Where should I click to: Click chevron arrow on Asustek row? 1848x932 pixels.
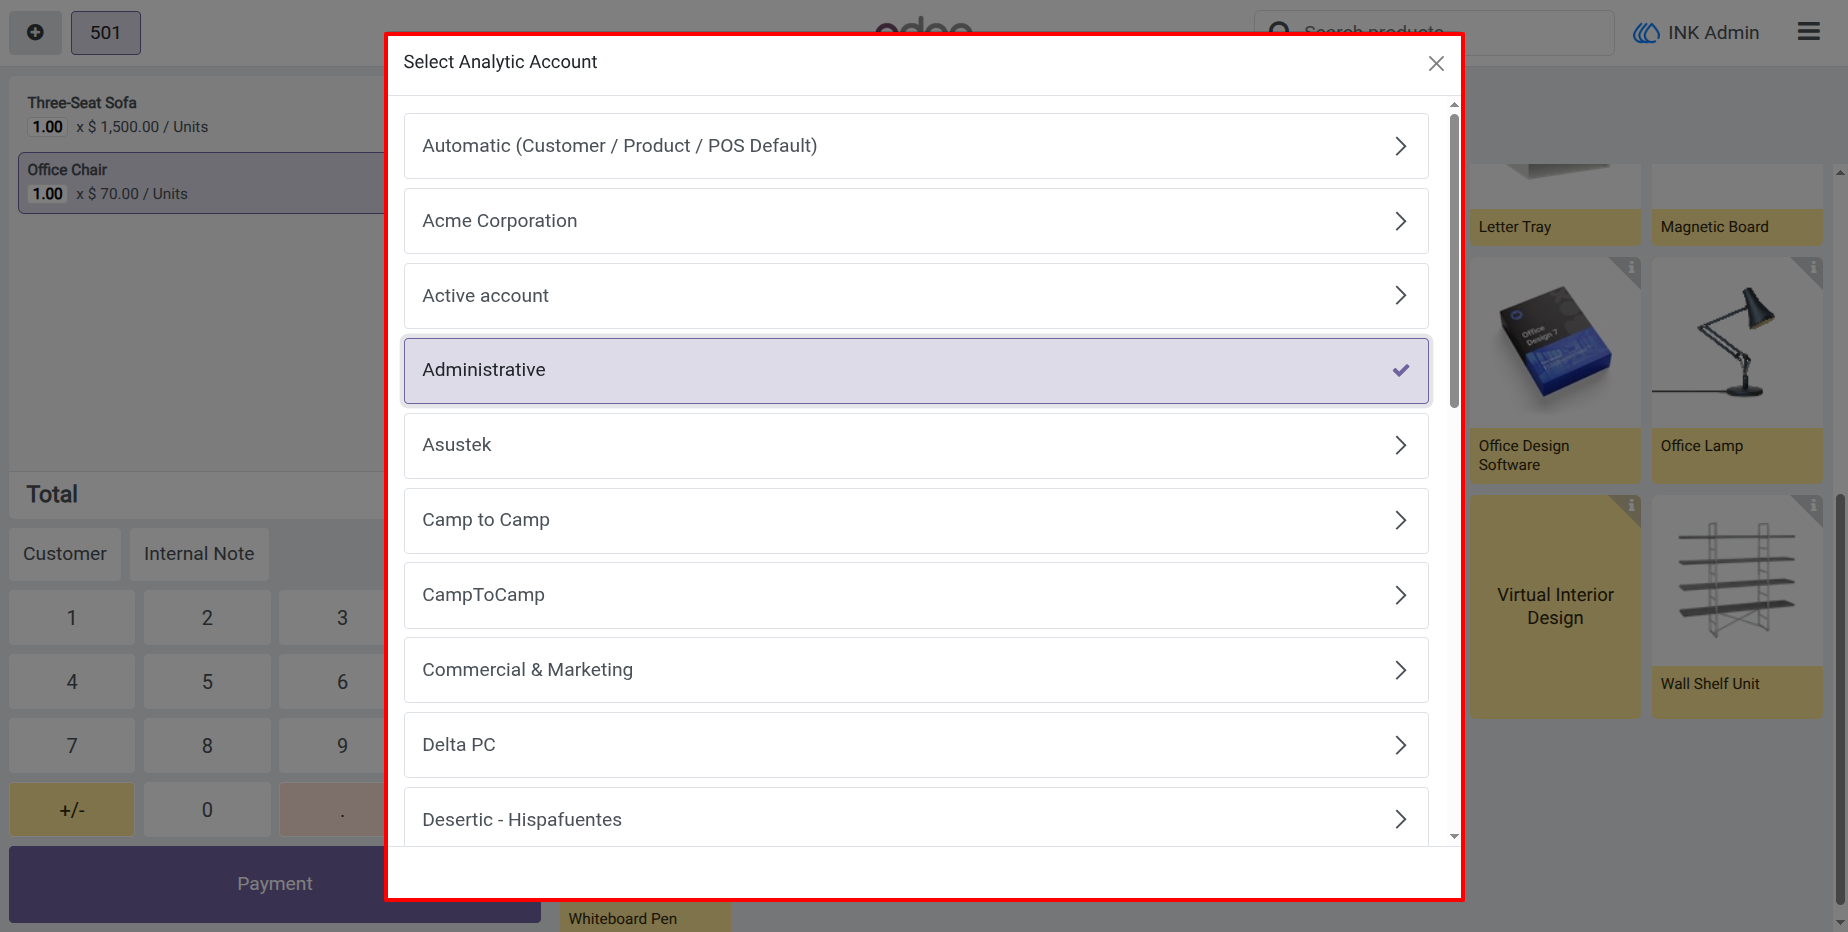tap(1401, 445)
